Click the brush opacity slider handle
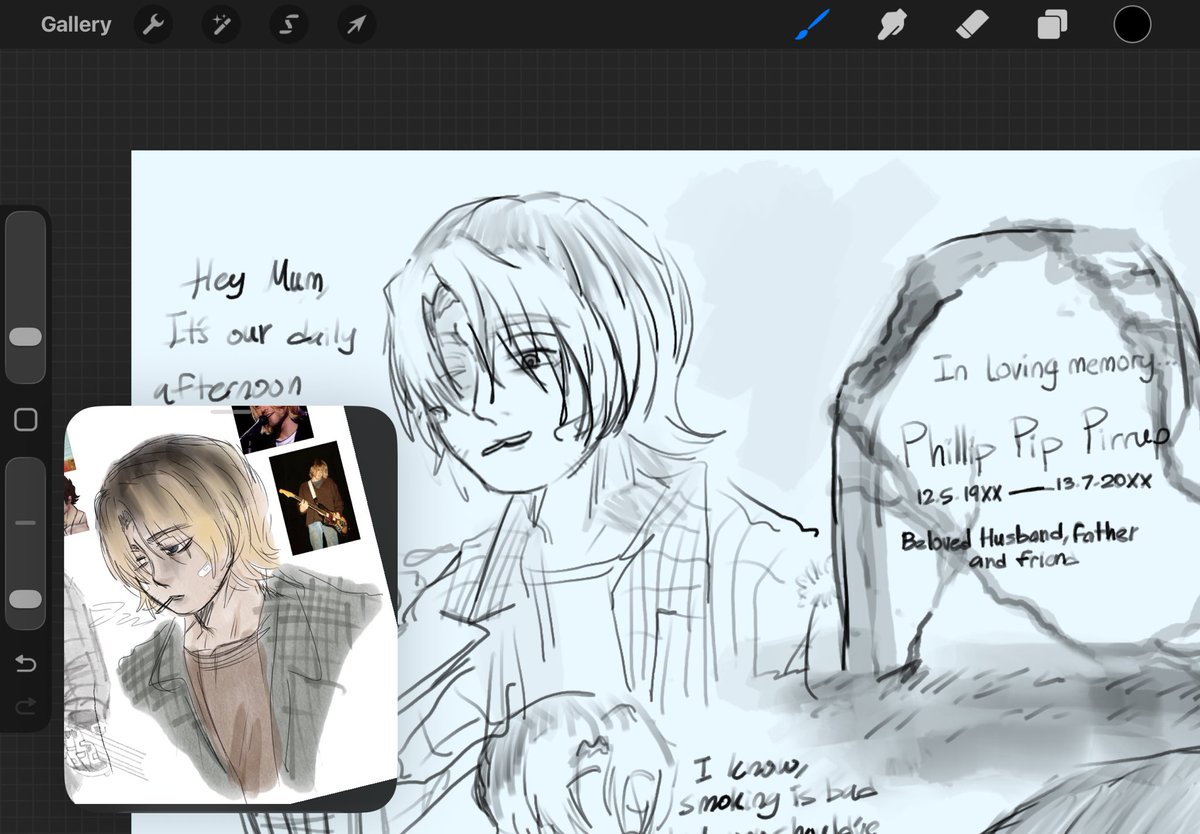The height and width of the screenshot is (834, 1200). coord(25,599)
